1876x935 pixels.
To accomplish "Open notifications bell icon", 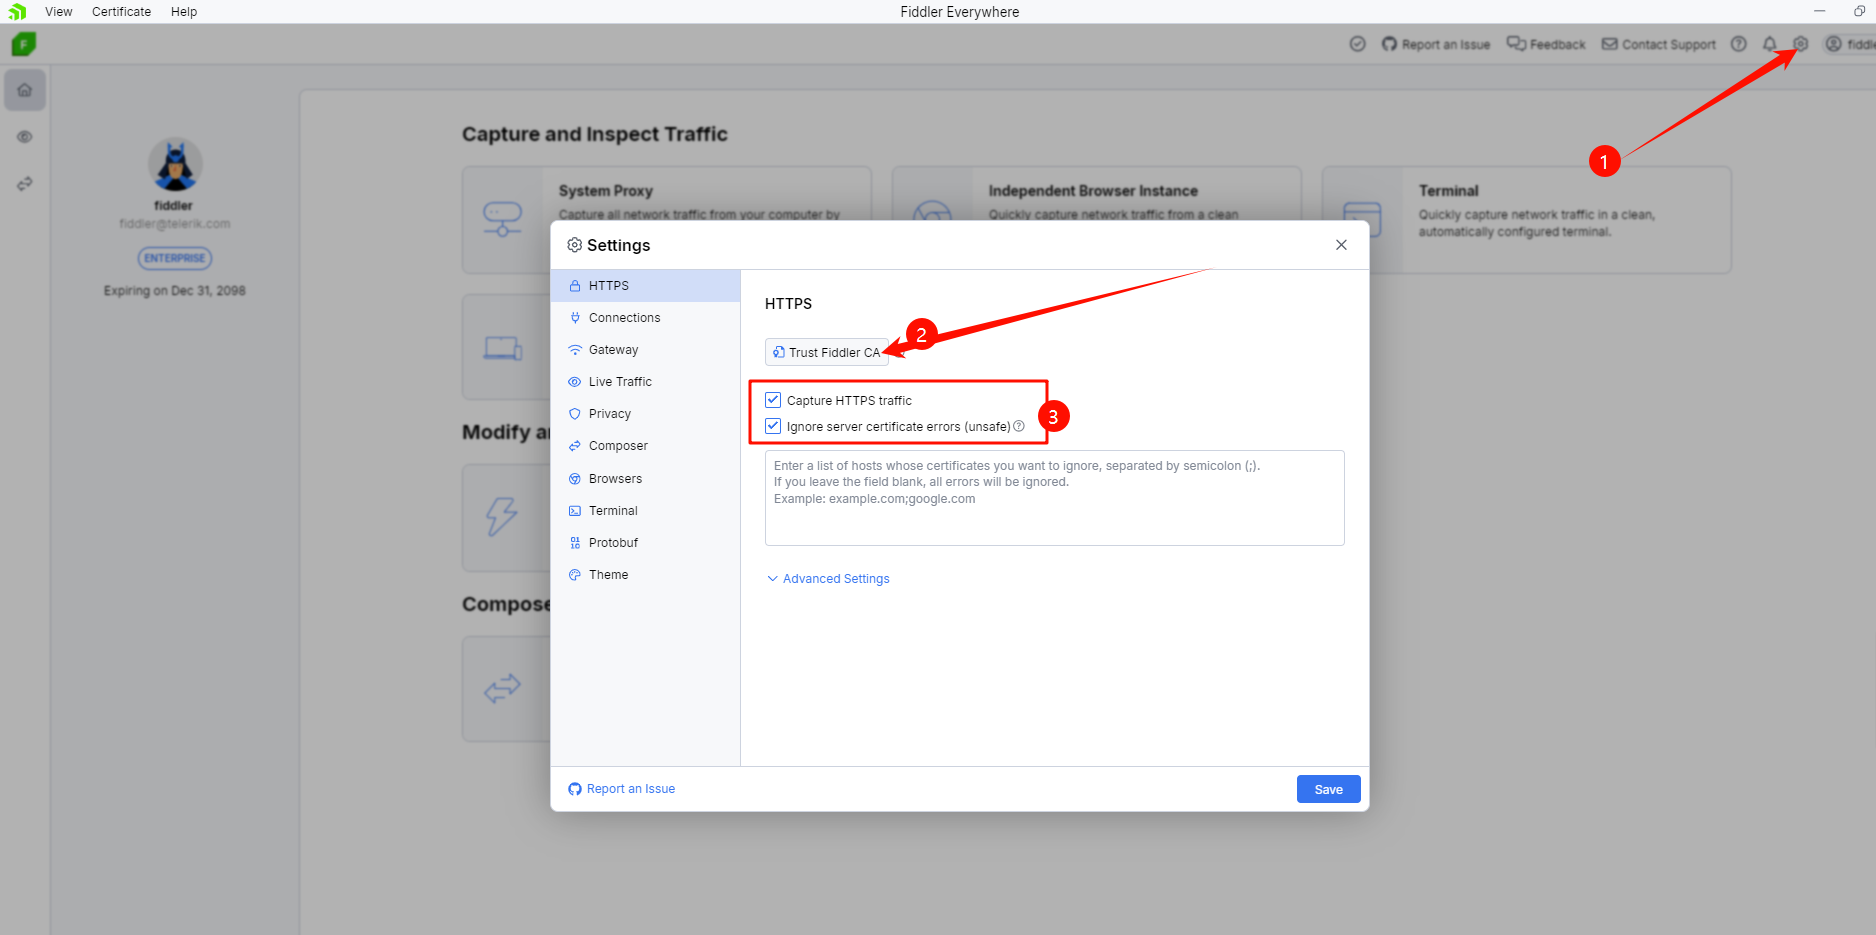I will click(x=1770, y=44).
